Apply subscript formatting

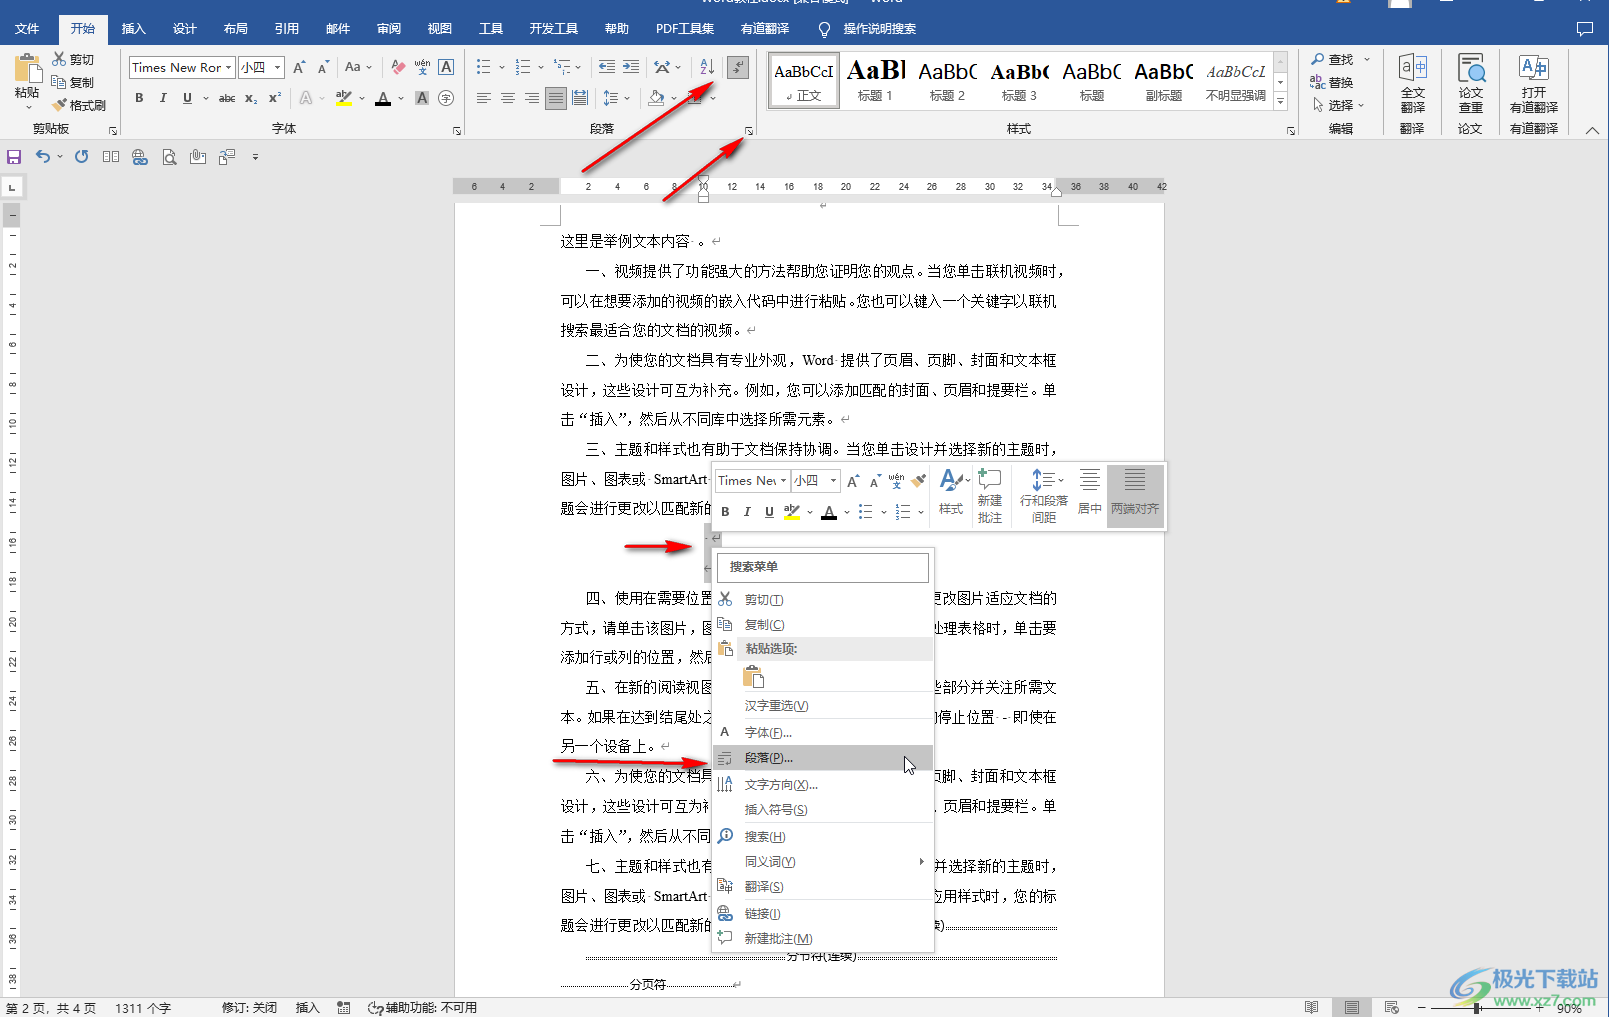click(x=251, y=98)
